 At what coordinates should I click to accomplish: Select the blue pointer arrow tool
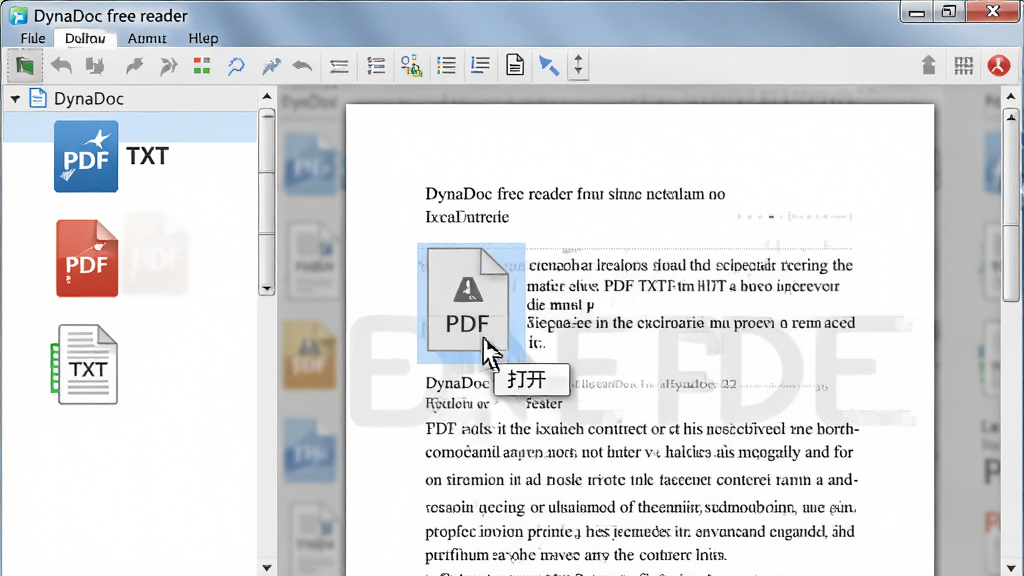click(x=549, y=65)
